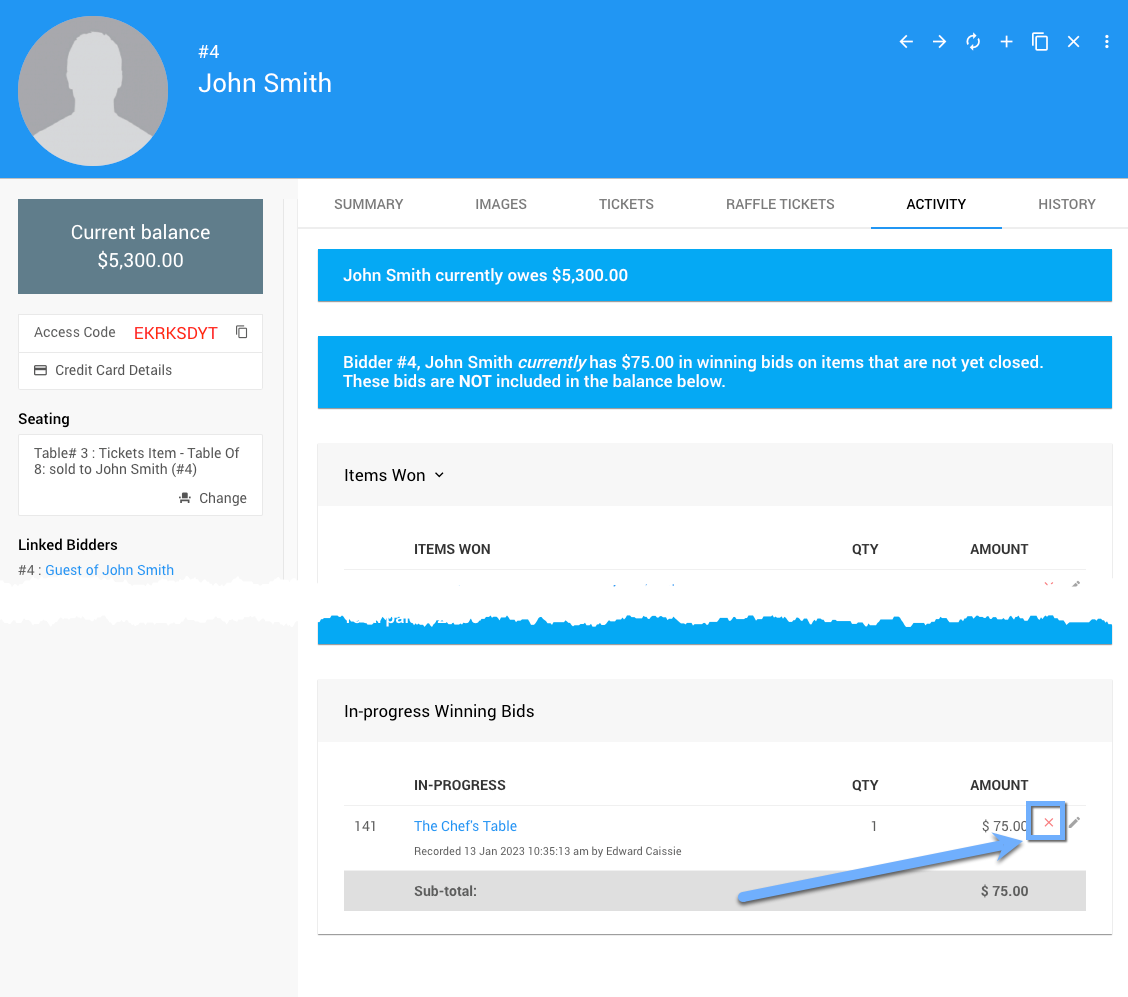Image resolution: width=1128 pixels, height=997 pixels.
Task: Go to the previous bidder arrow
Action: tap(906, 42)
